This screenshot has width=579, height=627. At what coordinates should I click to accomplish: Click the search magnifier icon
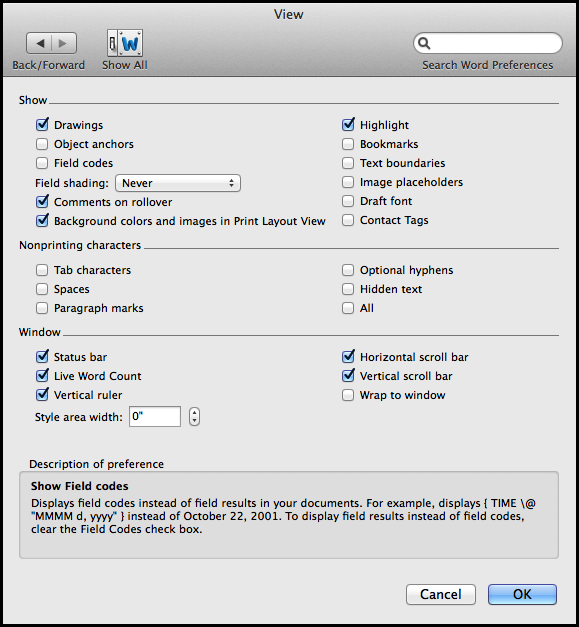pyautogui.click(x=424, y=43)
